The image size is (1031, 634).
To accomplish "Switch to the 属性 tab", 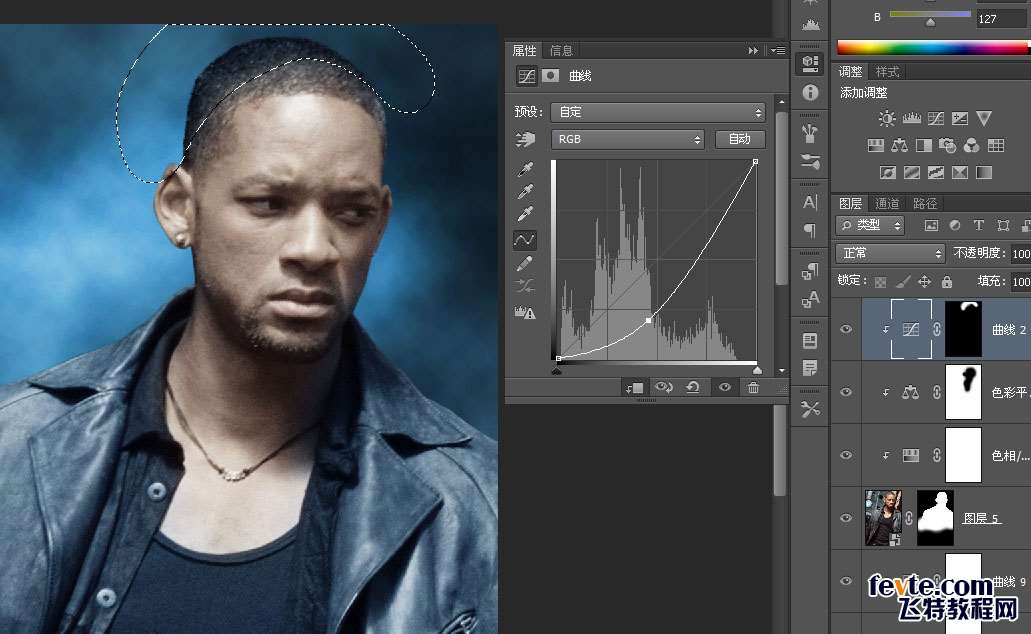I will click(524, 51).
